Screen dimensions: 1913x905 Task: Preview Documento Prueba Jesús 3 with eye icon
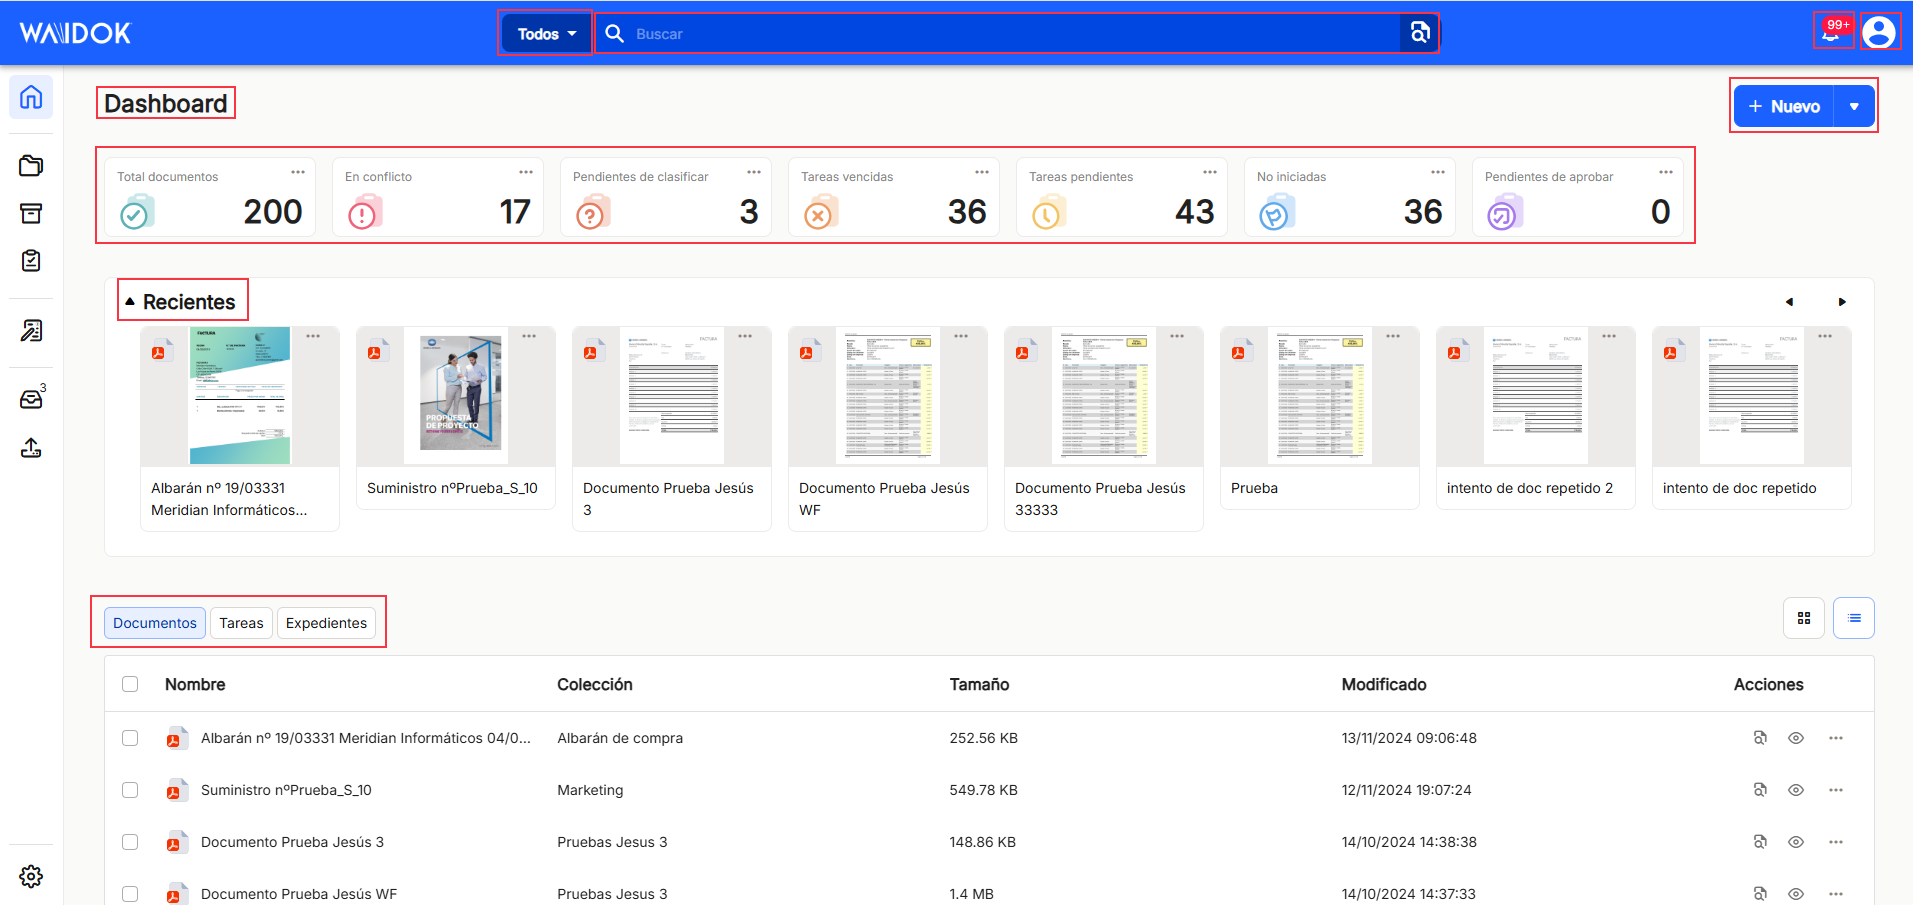click(1796, 842)
